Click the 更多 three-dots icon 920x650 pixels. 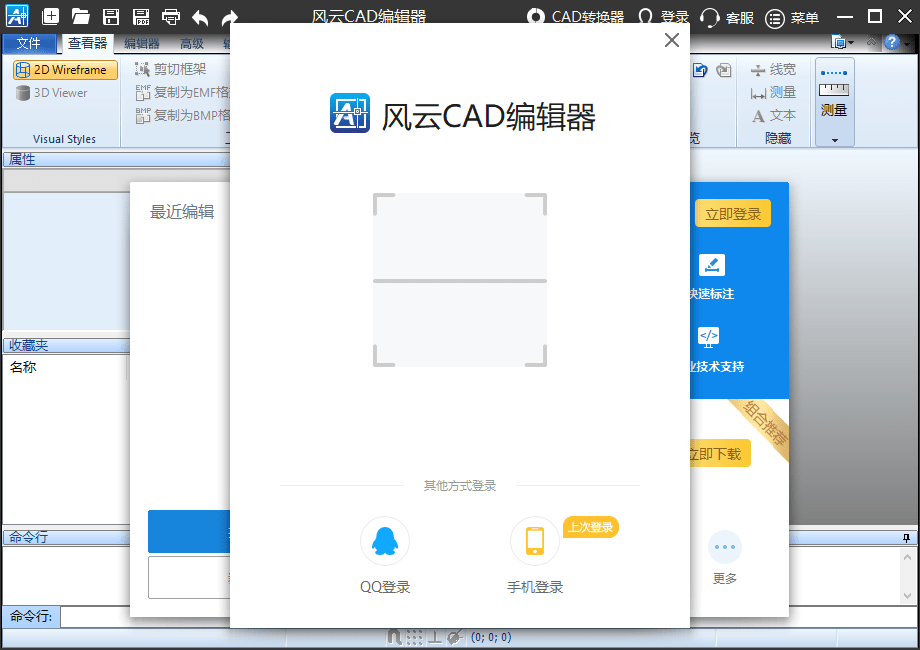pos(725,547)
